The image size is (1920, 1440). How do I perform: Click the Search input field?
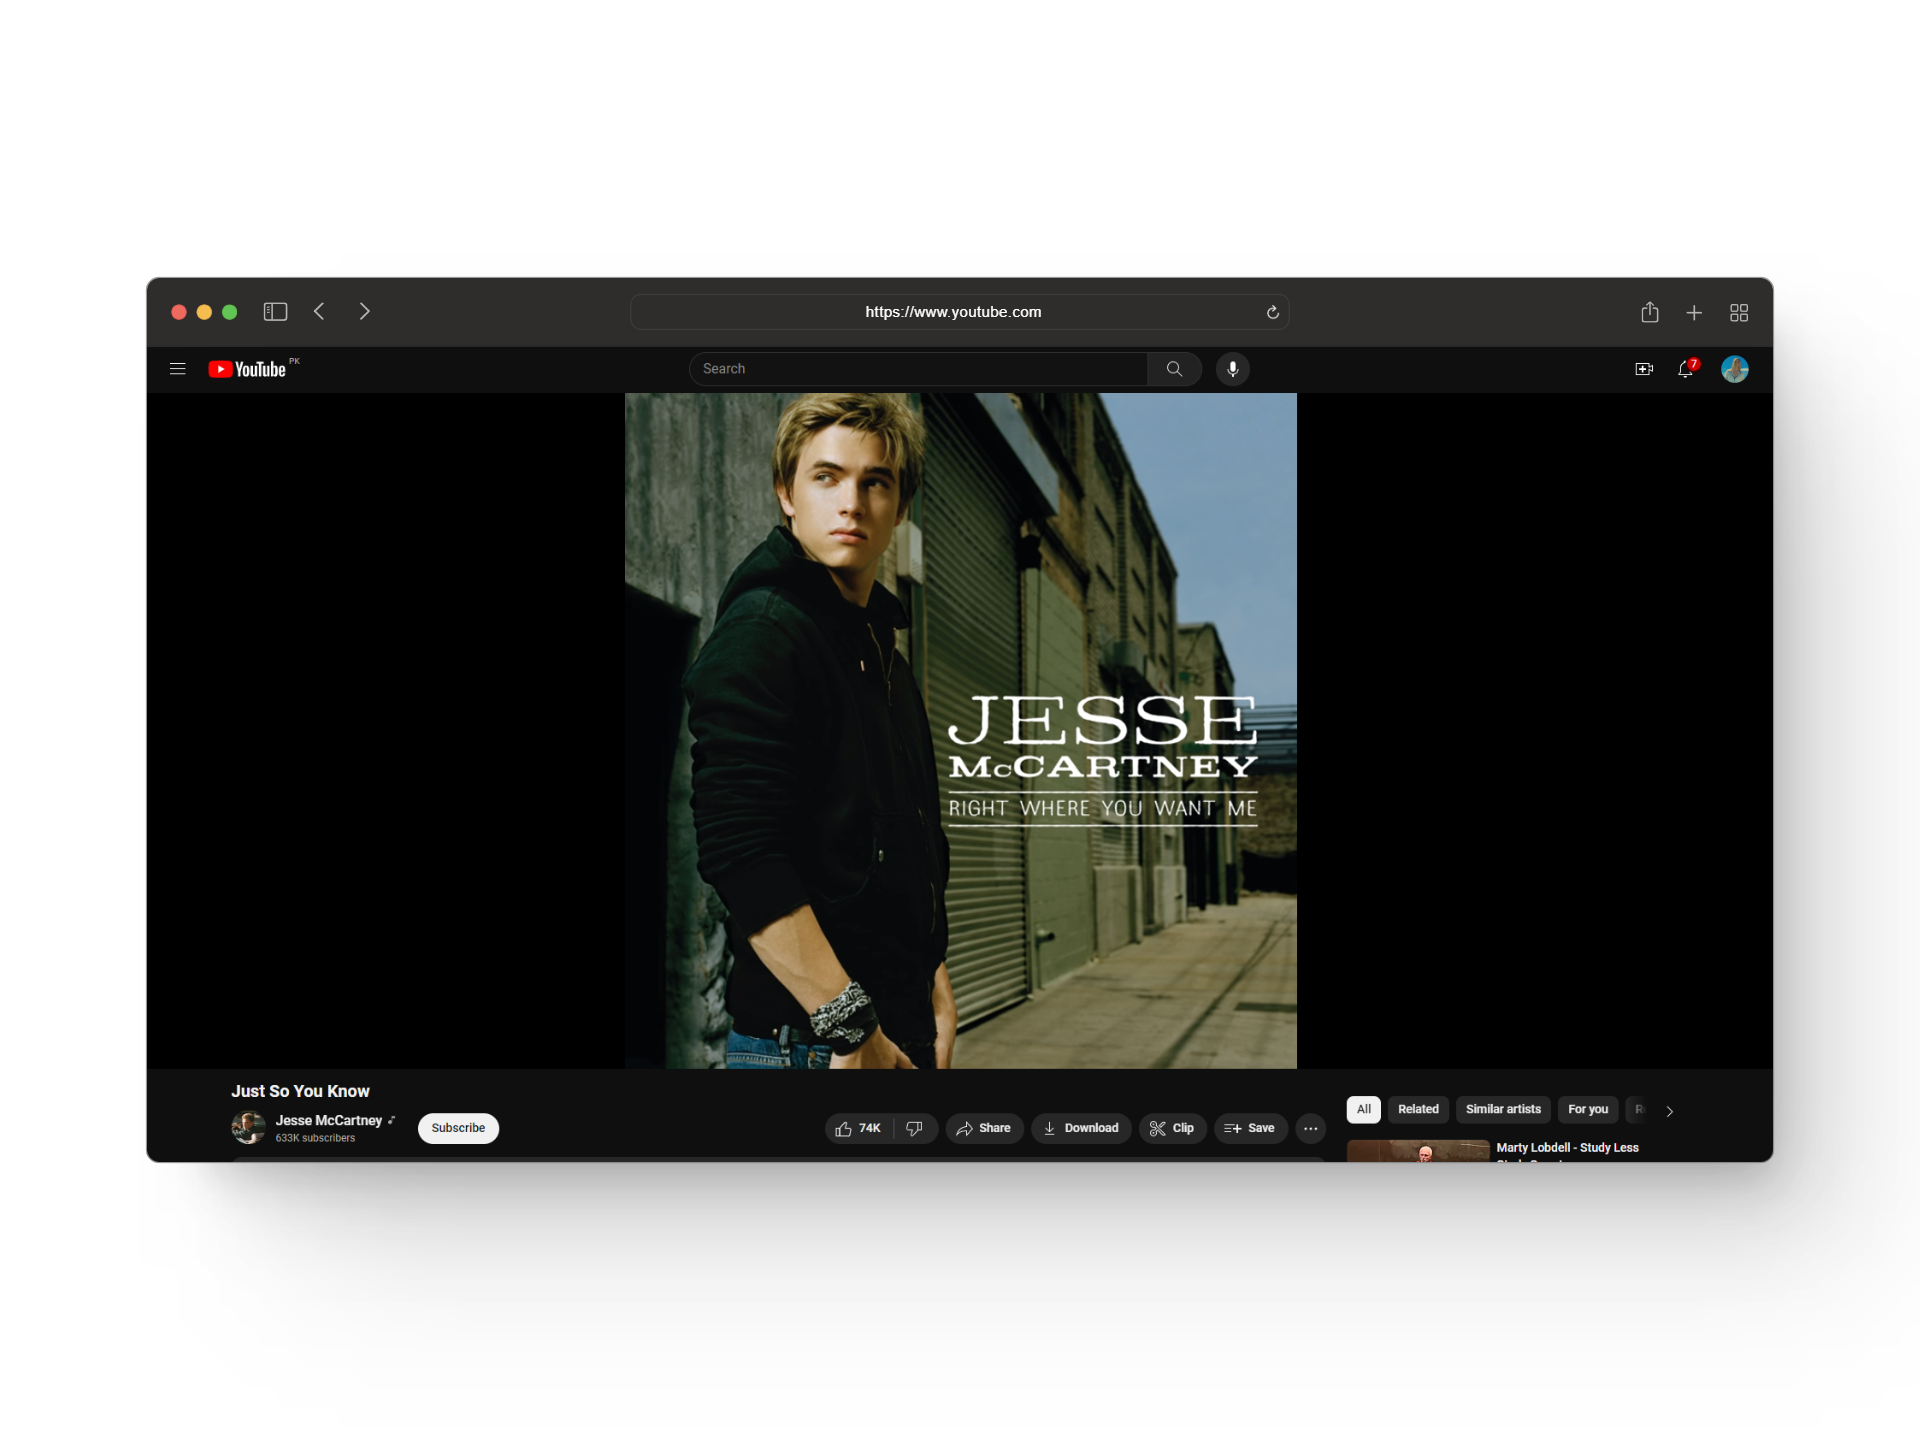pyautogui.click(x=918, y=369)
